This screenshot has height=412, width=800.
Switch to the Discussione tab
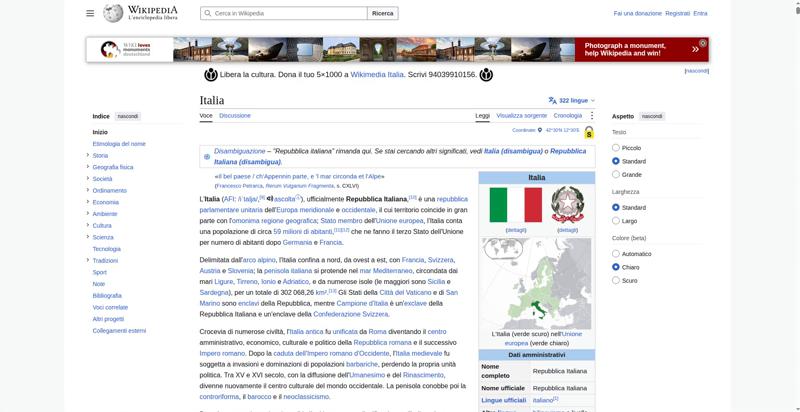pos(235,116)
